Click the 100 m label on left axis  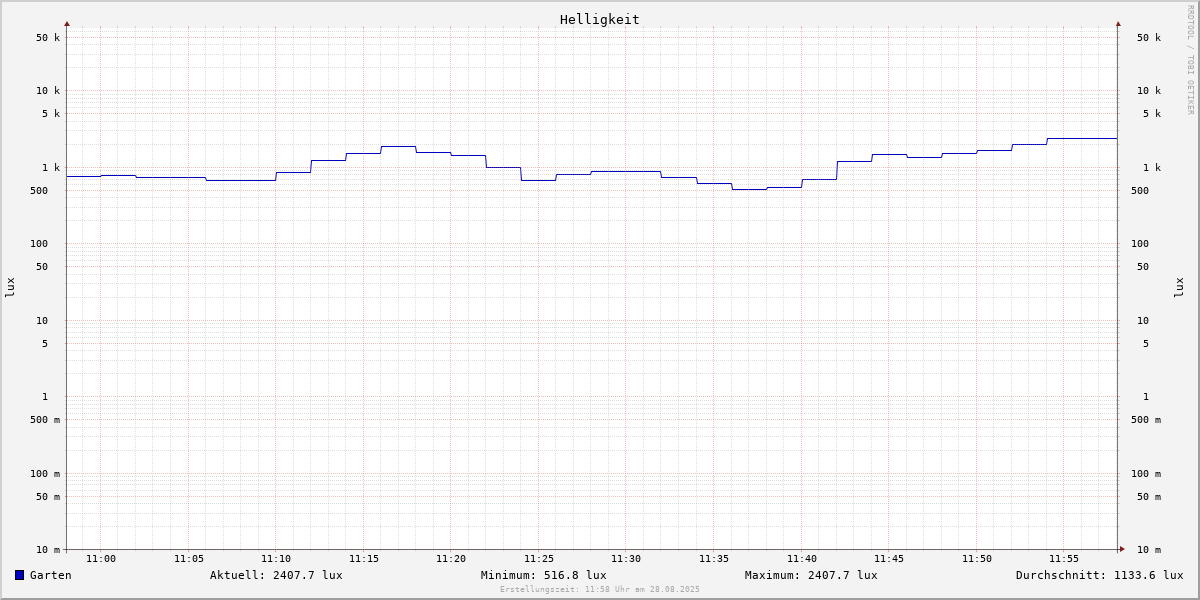click(x=45, y=474)
